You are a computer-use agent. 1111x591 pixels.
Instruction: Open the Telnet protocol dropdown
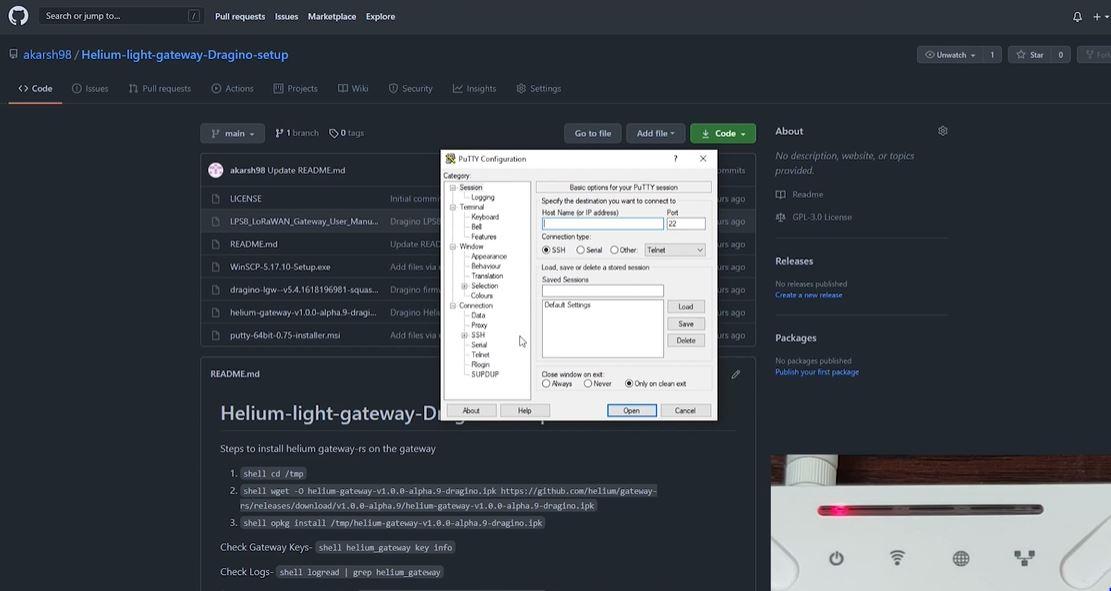(675, 250)
